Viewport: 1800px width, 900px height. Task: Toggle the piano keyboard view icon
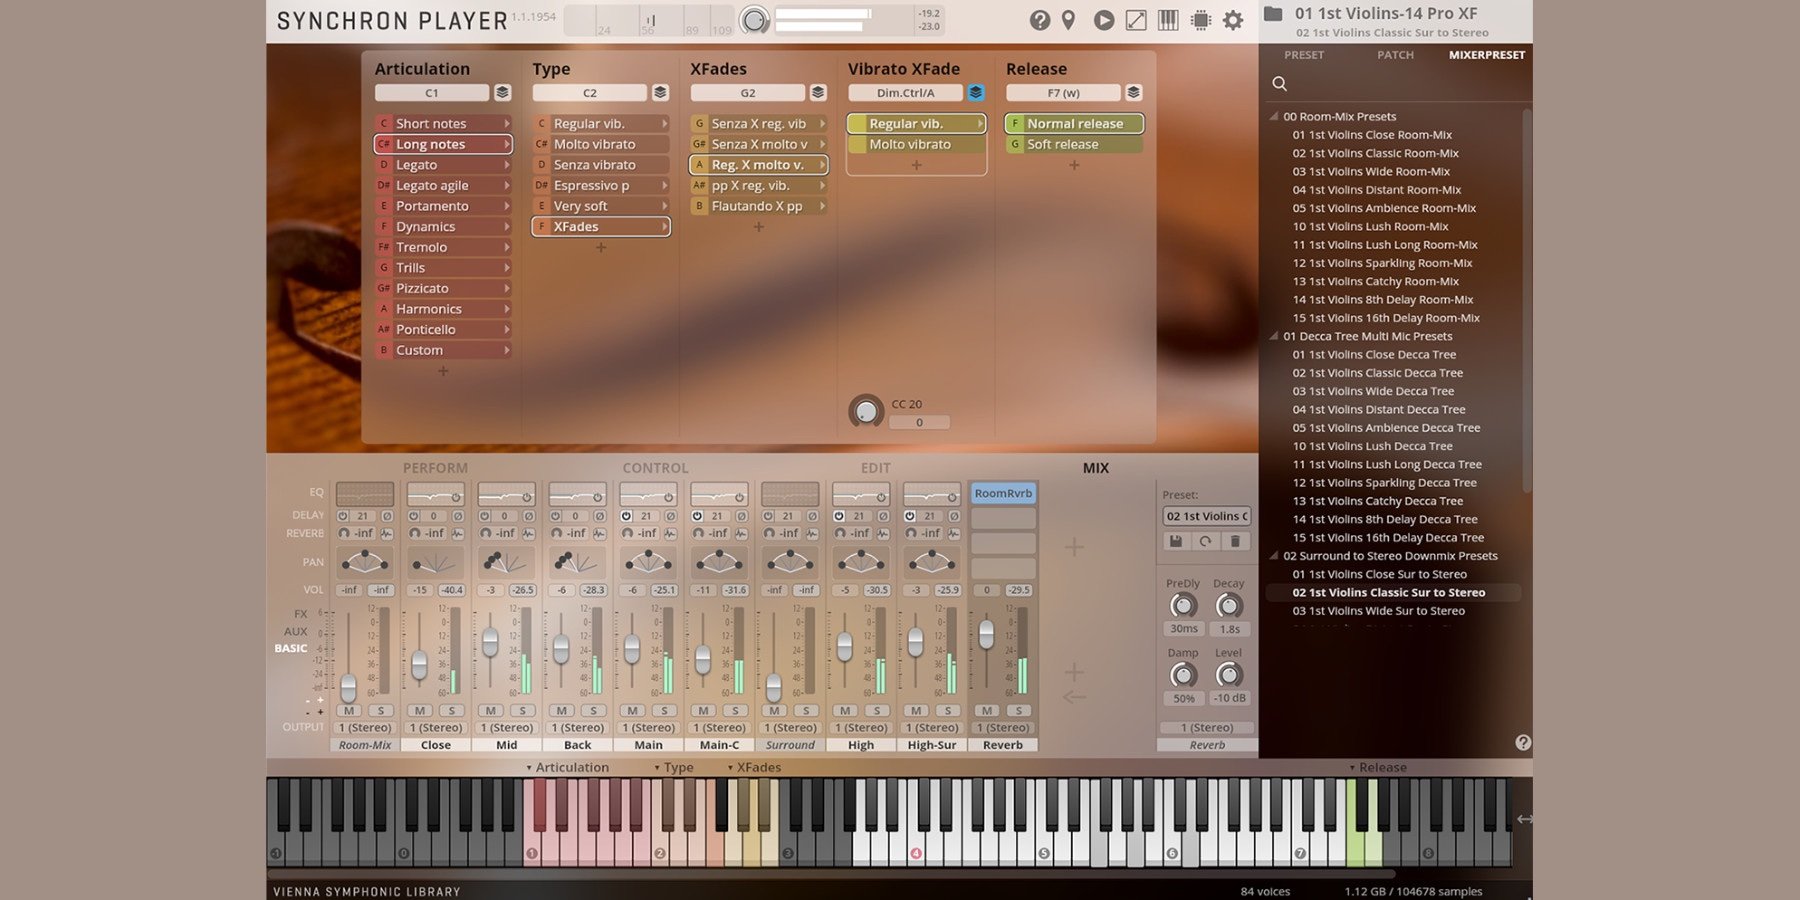click(x=1167, y=20)
